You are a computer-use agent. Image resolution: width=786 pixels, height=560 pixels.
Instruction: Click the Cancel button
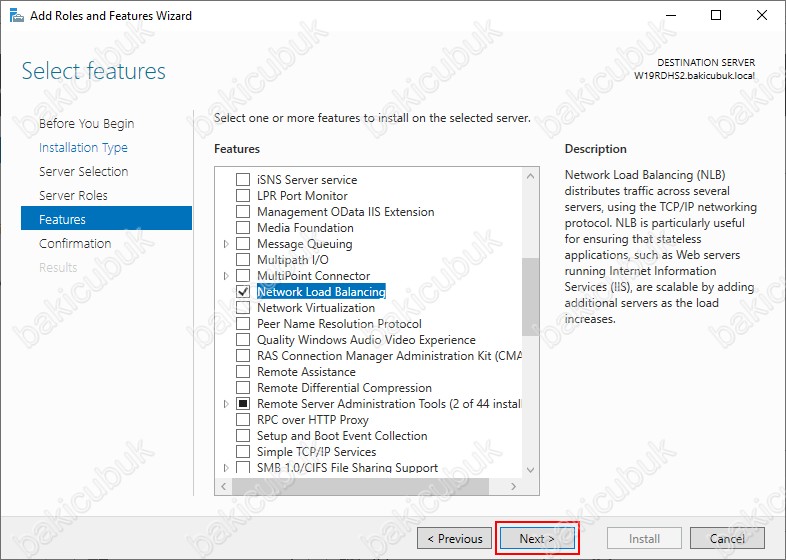pos(727,538)
